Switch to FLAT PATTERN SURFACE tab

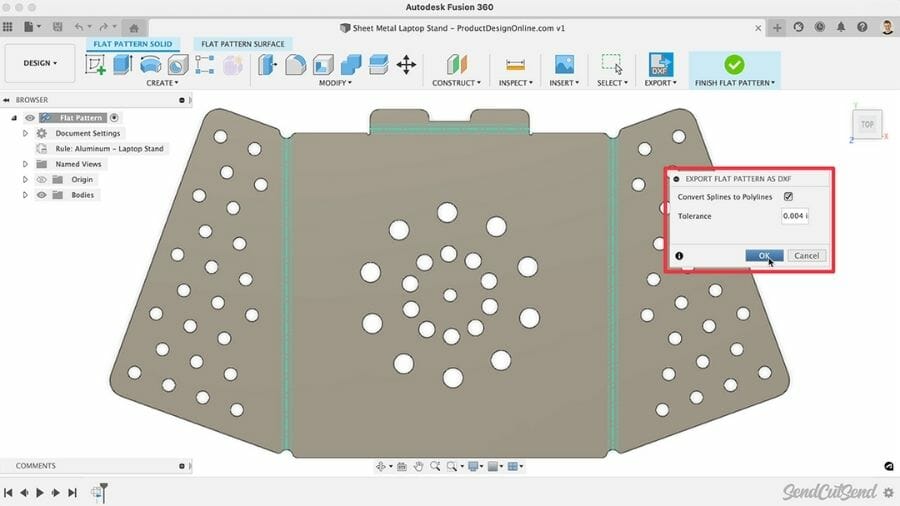tap(243, 44)
